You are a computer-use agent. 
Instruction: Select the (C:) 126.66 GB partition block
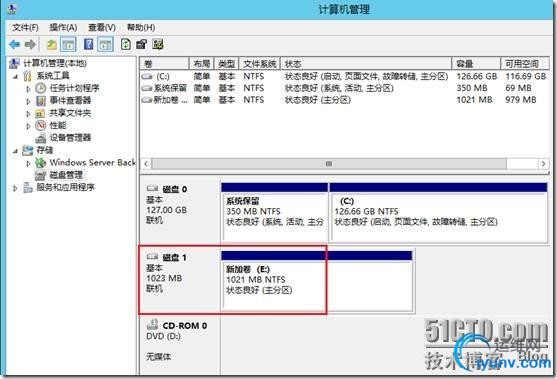coord(439,212)
